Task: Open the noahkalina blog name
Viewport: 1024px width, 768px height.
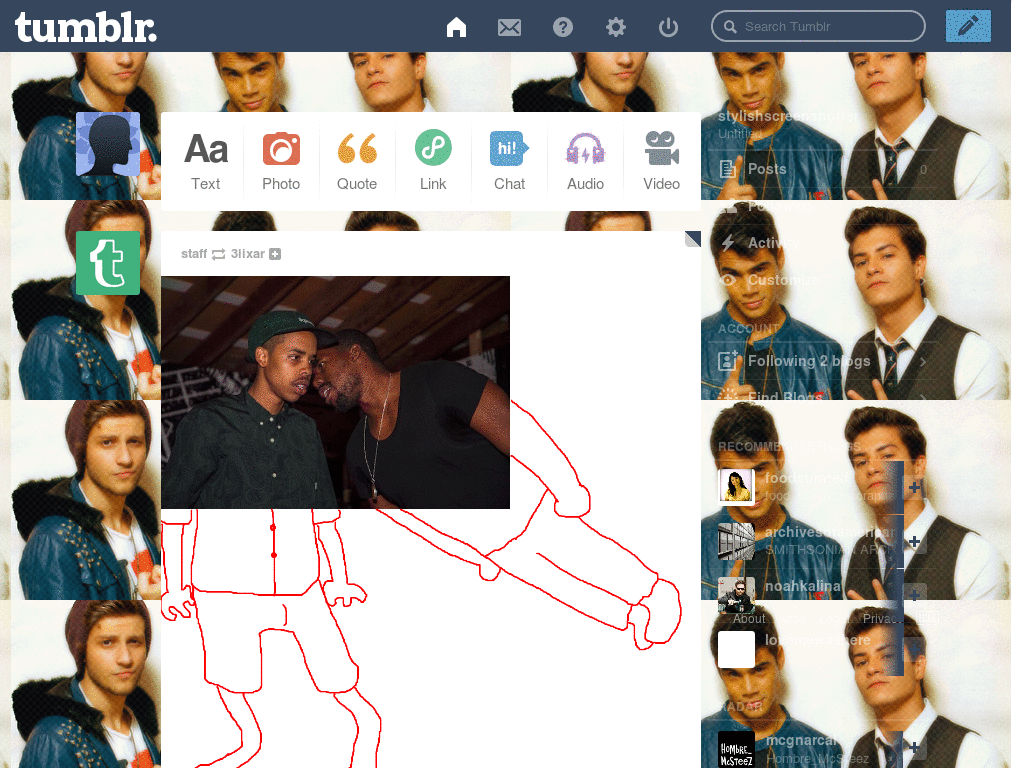Action: click(x=803, y=586)
